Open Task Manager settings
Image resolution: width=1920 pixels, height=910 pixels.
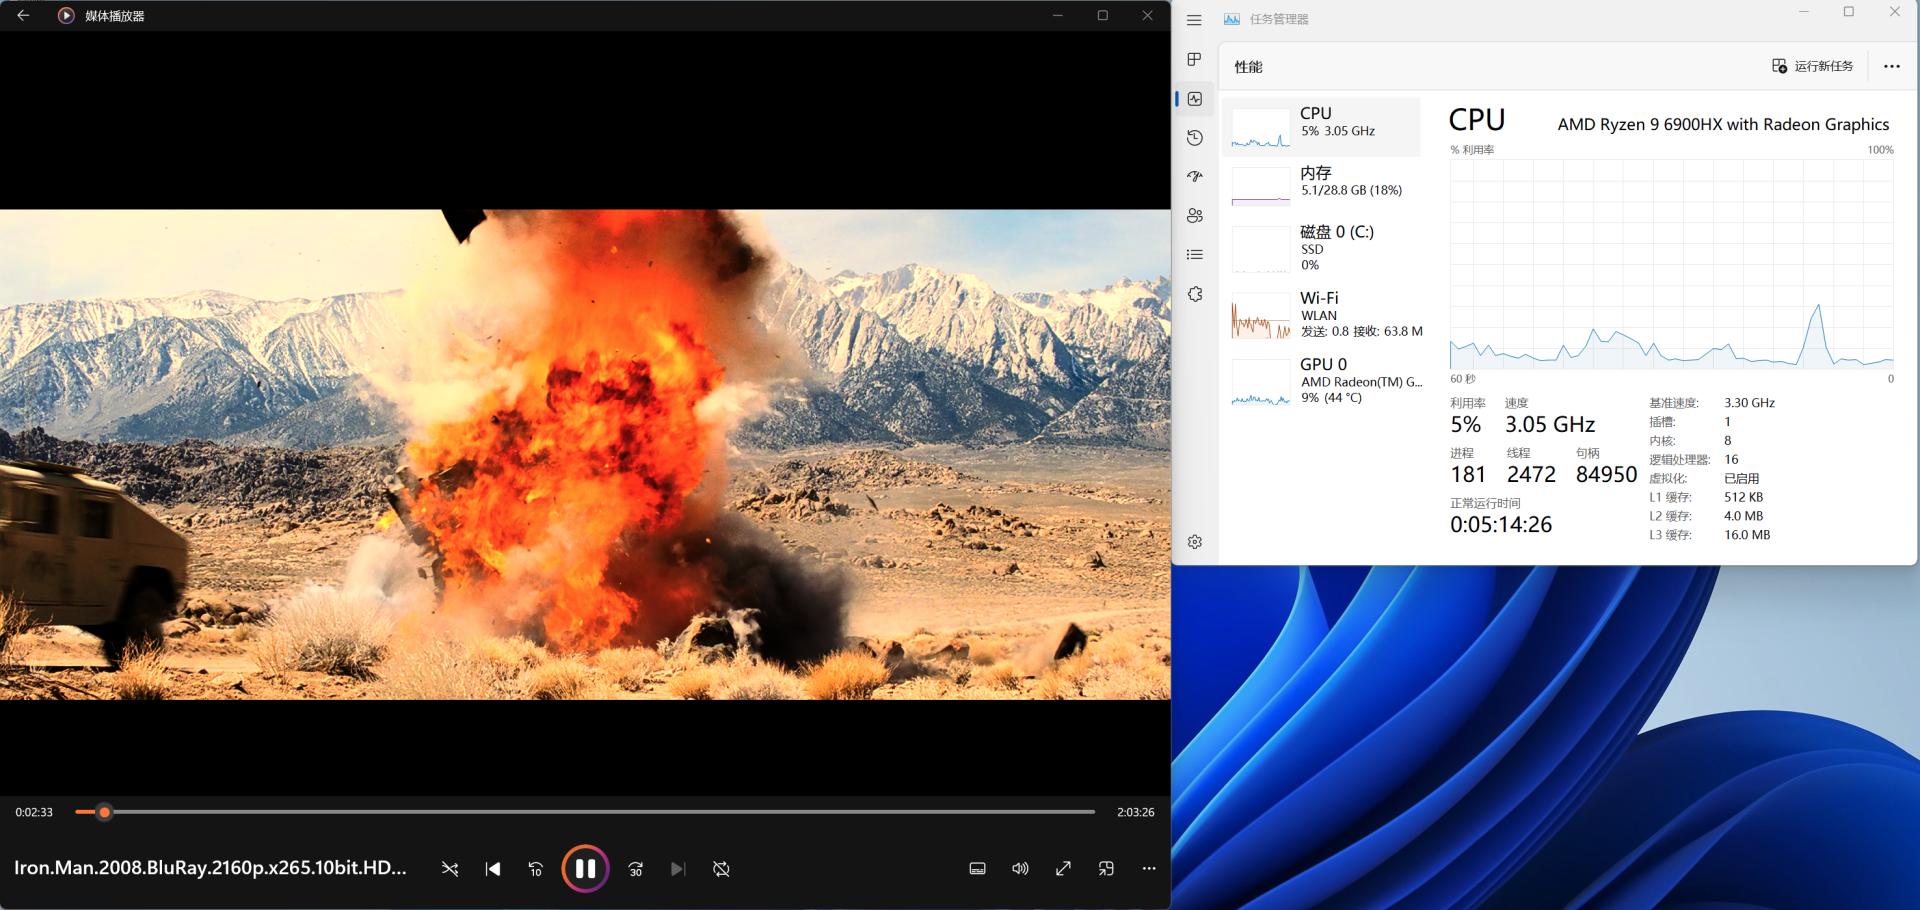coord(1194,541)
